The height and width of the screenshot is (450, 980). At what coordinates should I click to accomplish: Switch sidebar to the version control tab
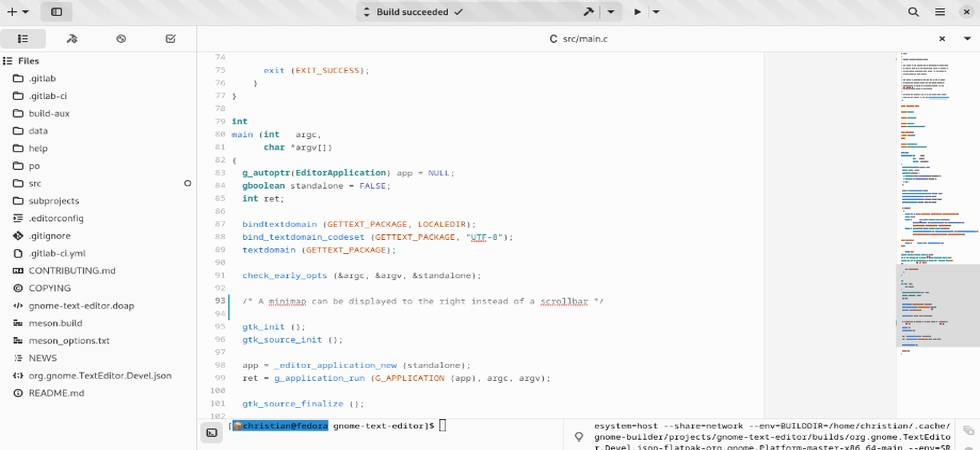[x=121, y=39]
